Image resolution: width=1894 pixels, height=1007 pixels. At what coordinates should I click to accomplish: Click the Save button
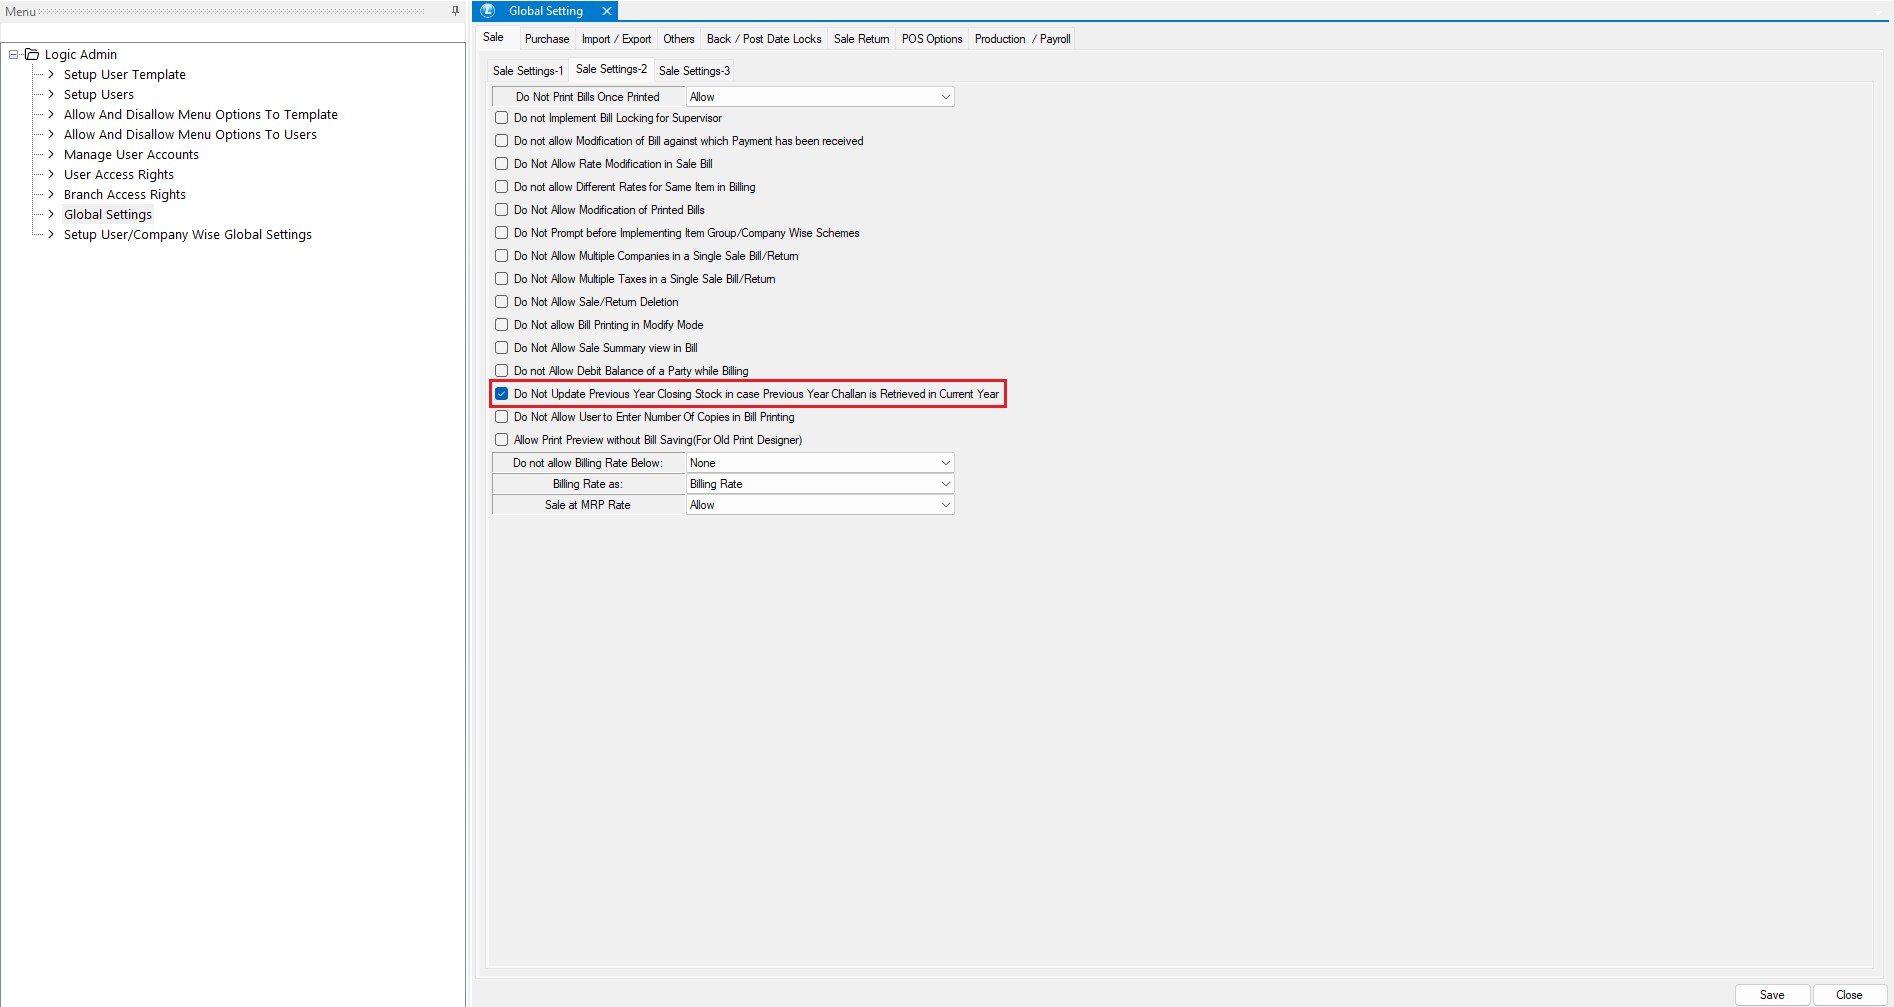coord(1772,995)
